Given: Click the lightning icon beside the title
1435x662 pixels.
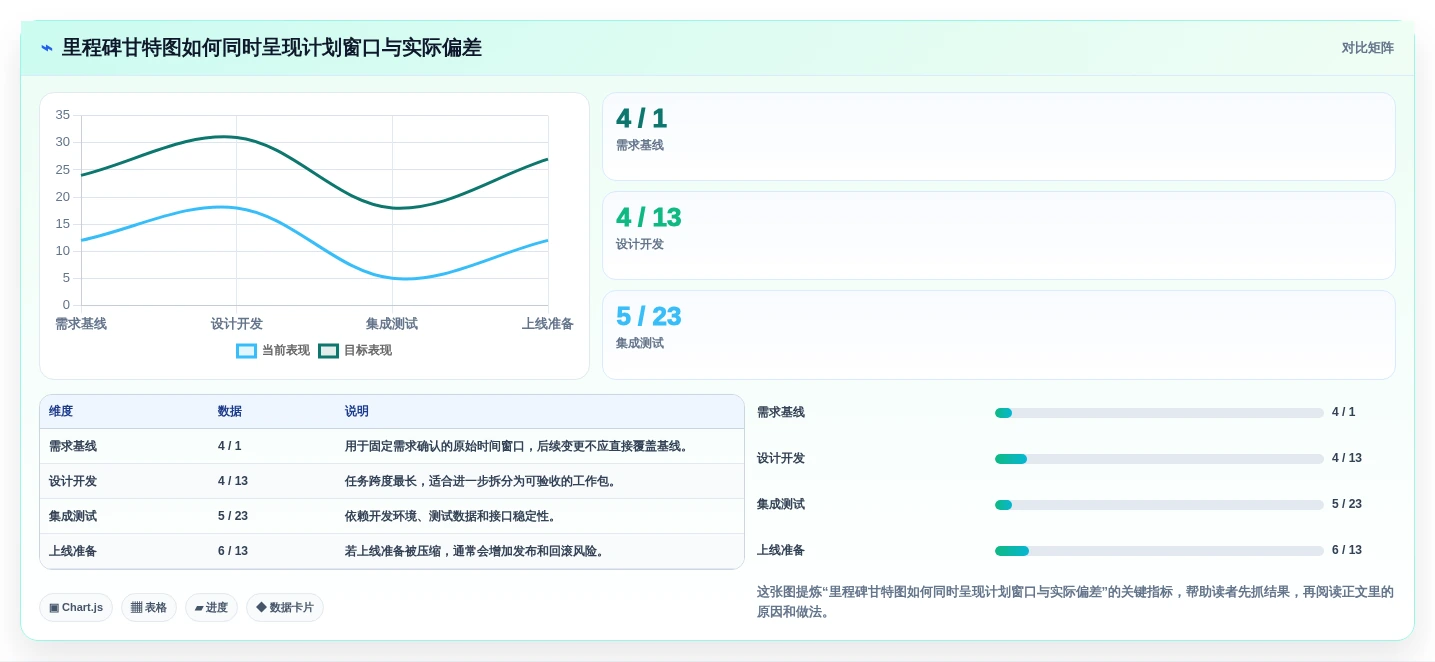Looking at the screenshot, I should (x=47, y=48).
